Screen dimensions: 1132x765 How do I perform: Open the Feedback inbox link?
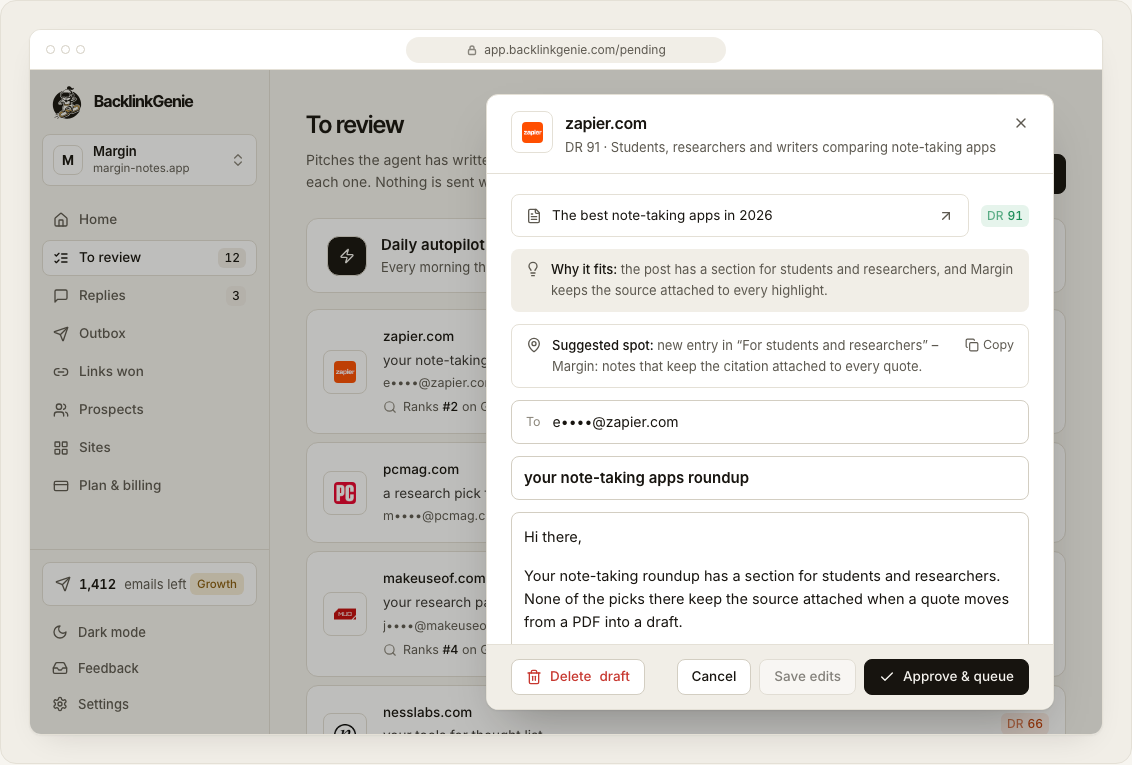[149, 668]
